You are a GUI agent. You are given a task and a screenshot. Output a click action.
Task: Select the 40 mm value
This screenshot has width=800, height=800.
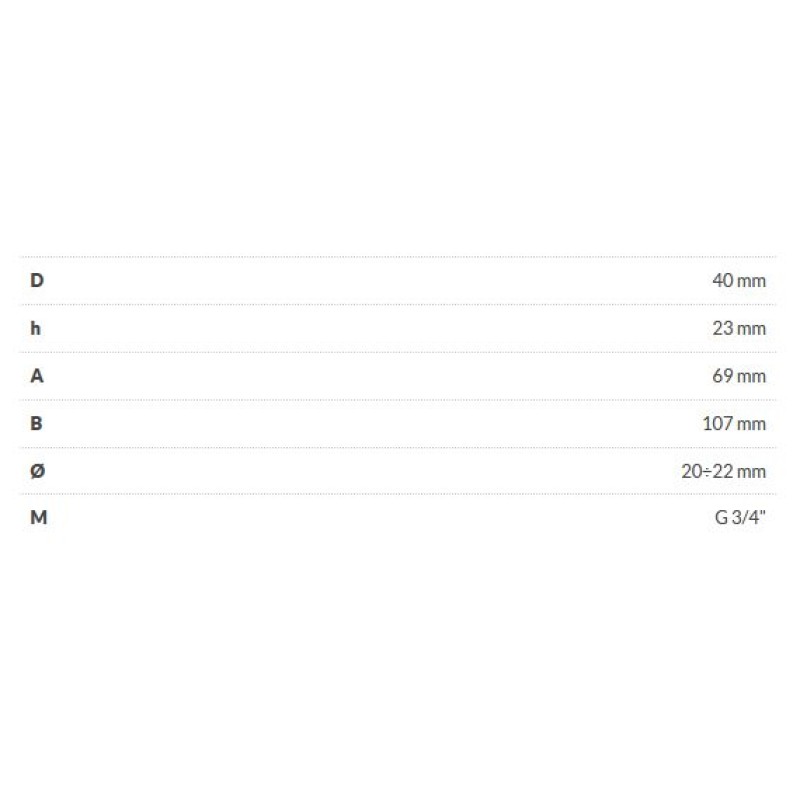coord(738,280)
